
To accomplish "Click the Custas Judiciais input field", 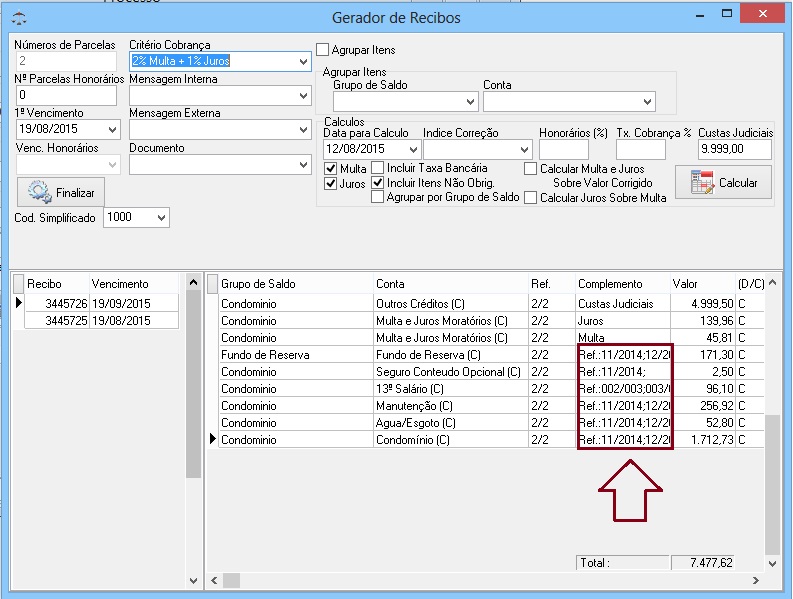I will tap(734, 150).
